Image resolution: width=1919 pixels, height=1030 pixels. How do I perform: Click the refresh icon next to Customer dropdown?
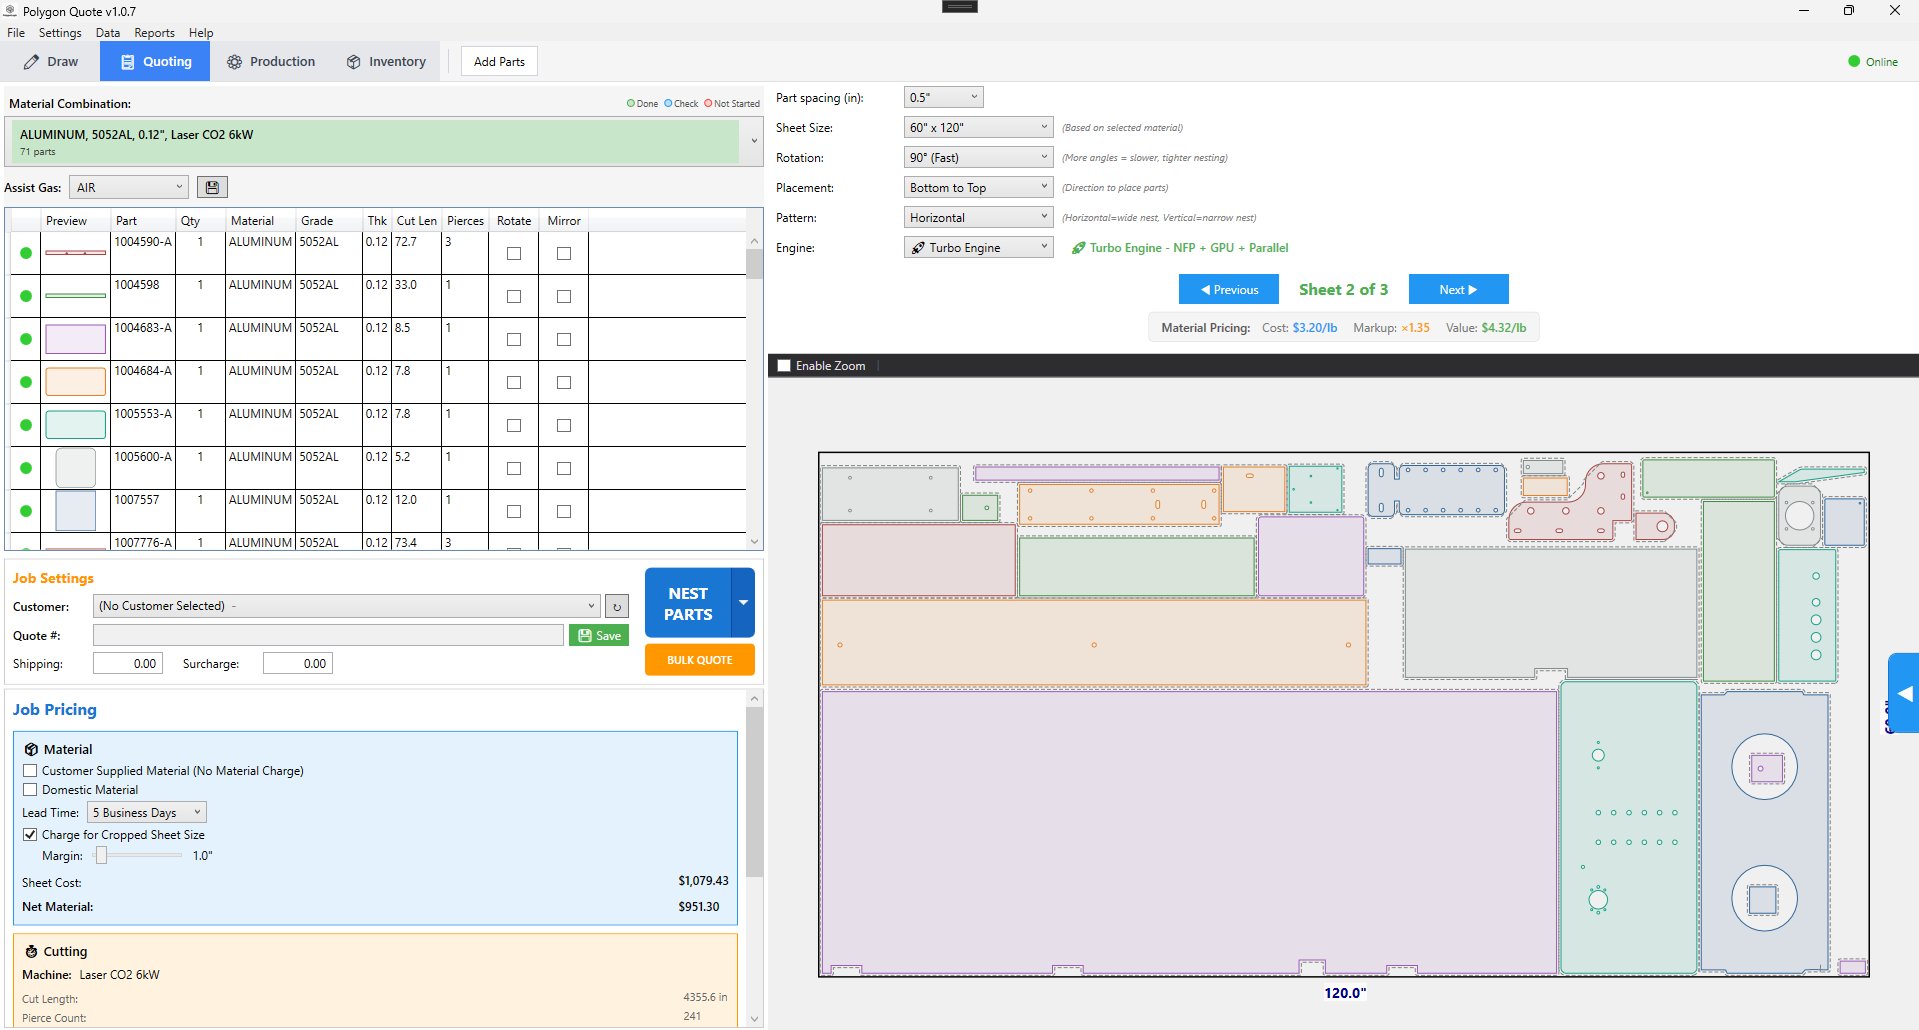[616, 605]
